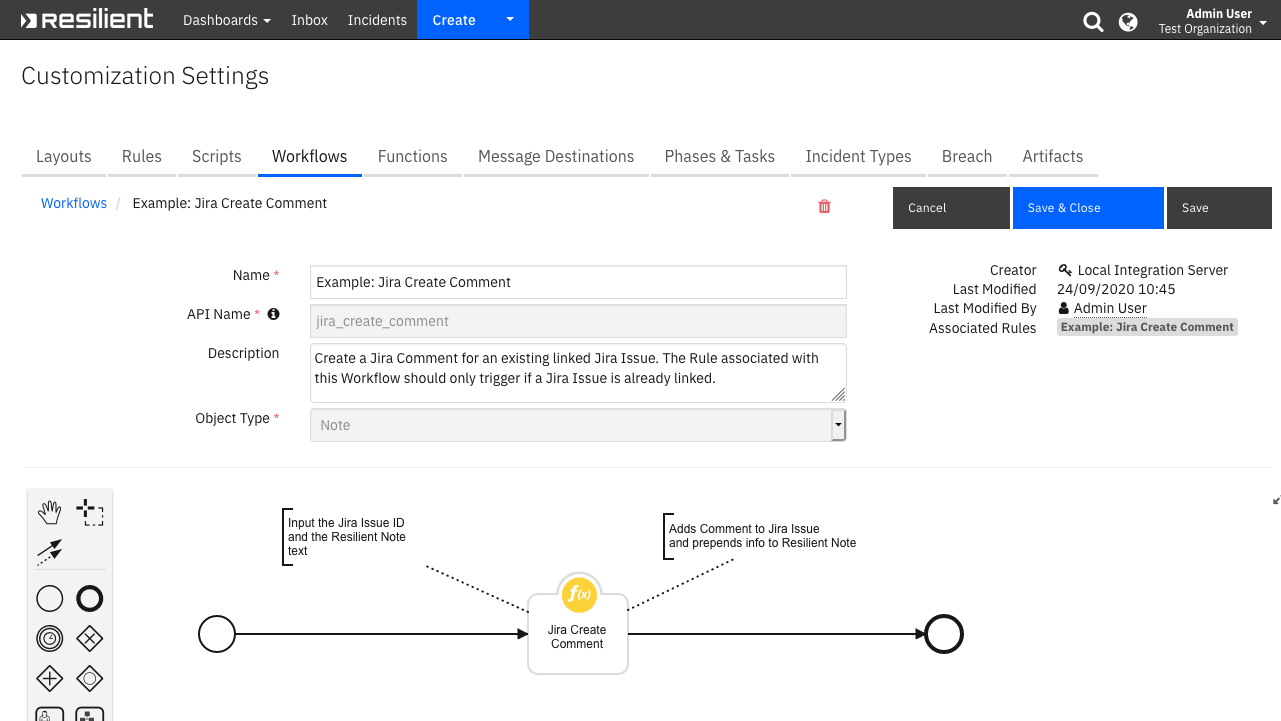The image size is (1281, 721).
Task: Pick the timer intermediate event in palette
Action: coord(49,638)
